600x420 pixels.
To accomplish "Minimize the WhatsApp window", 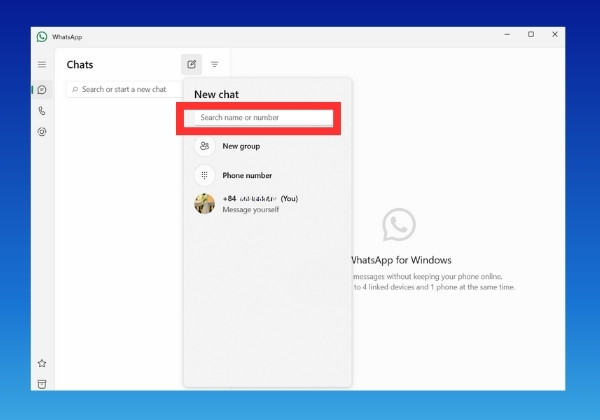I will click(x=507, y=34).
